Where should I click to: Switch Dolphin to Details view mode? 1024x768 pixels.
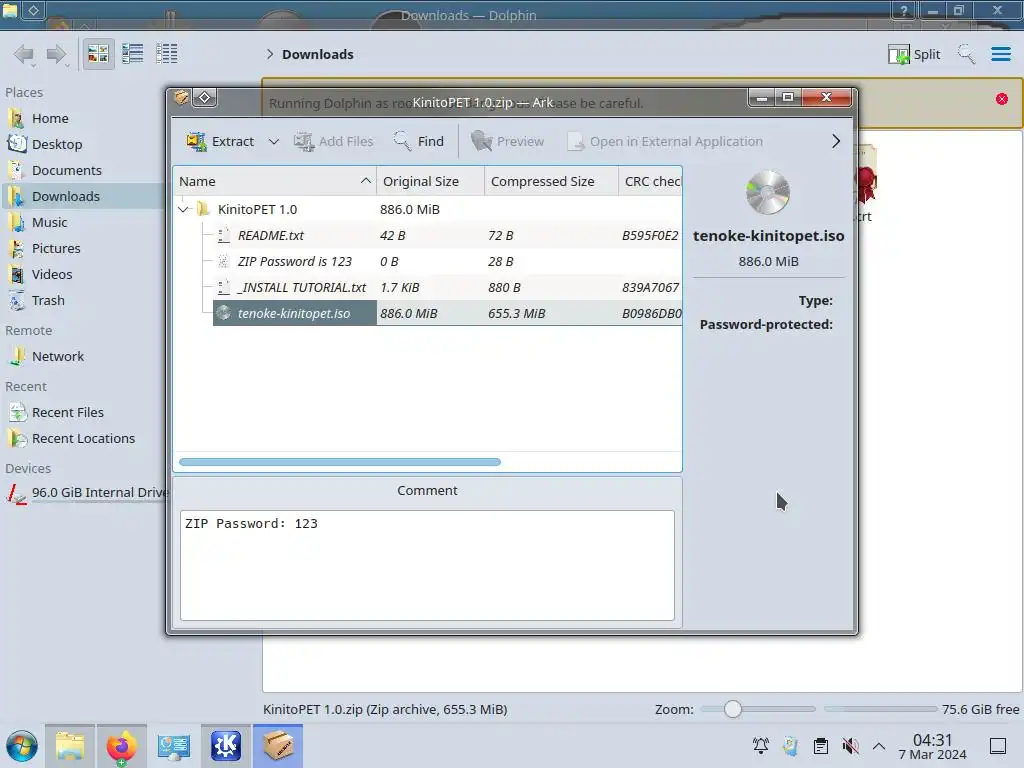point(167,54)
